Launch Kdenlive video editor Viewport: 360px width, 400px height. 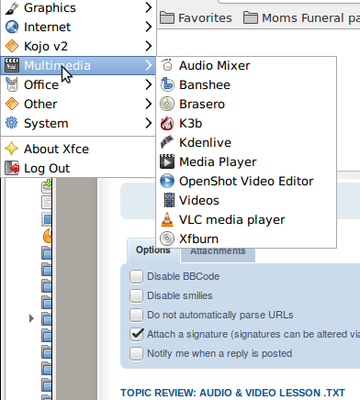(x=246, y=143)
